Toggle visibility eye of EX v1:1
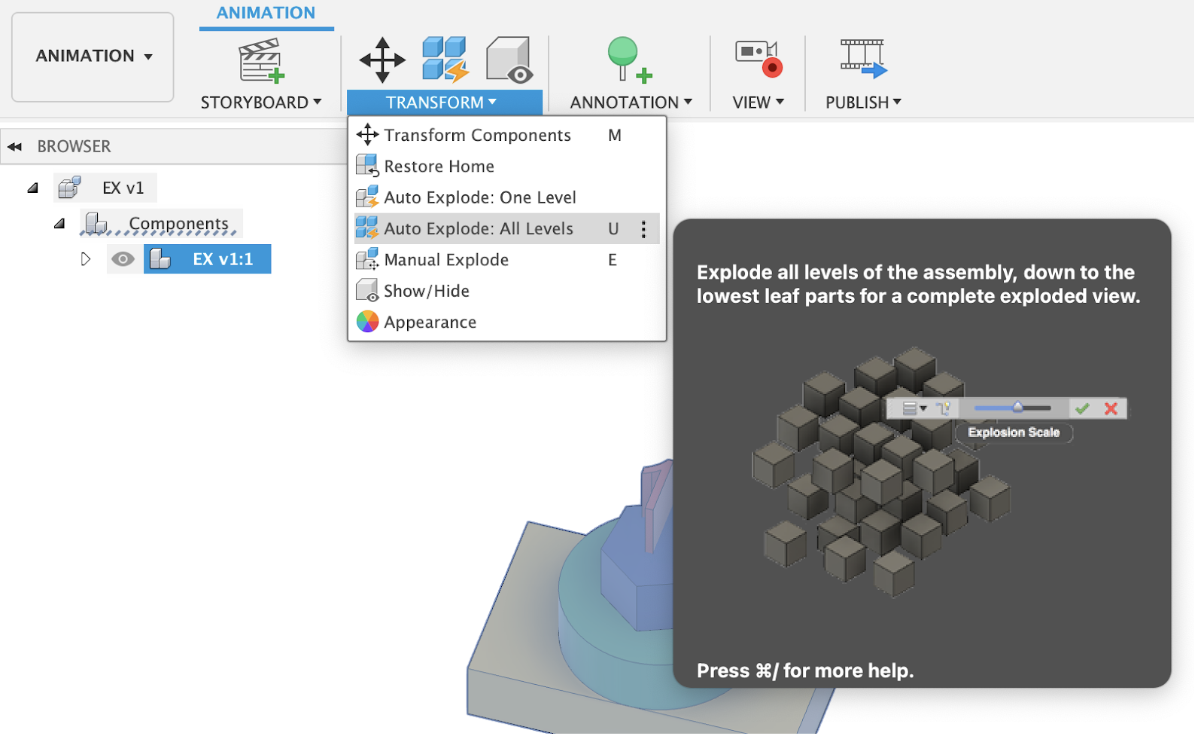1194x734 pixels. click(x=122, y=259)
